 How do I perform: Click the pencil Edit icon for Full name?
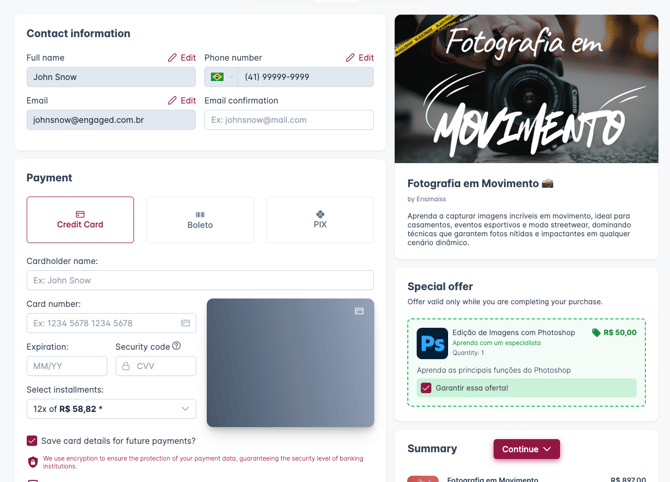(x=172, y=58)
